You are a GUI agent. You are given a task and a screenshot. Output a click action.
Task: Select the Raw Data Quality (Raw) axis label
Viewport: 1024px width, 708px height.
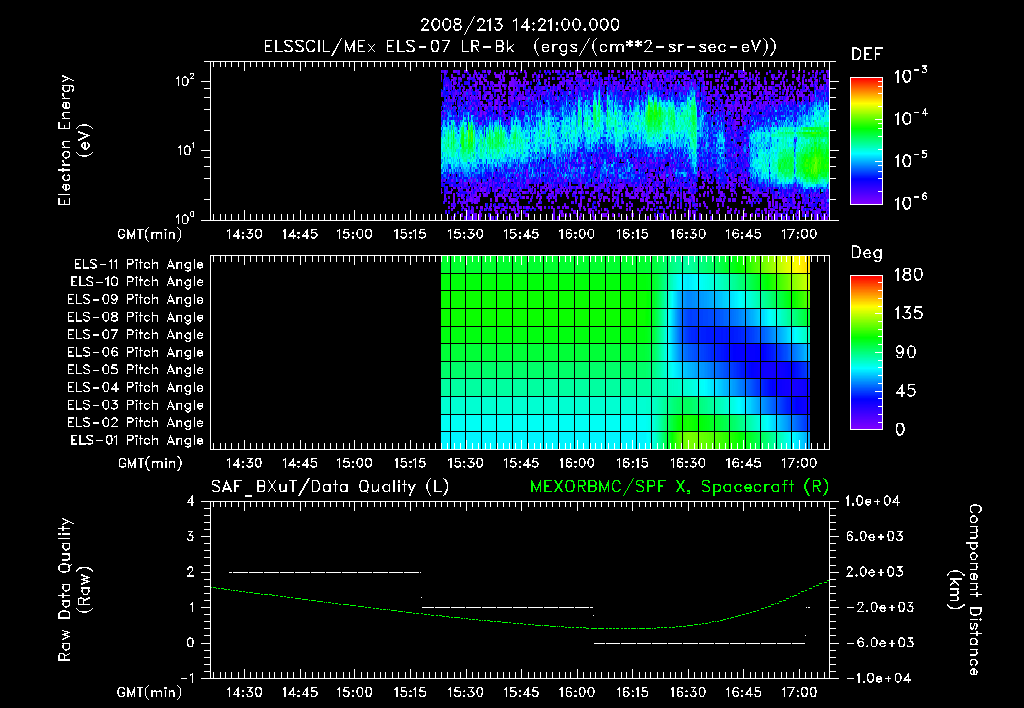point(75,590)
